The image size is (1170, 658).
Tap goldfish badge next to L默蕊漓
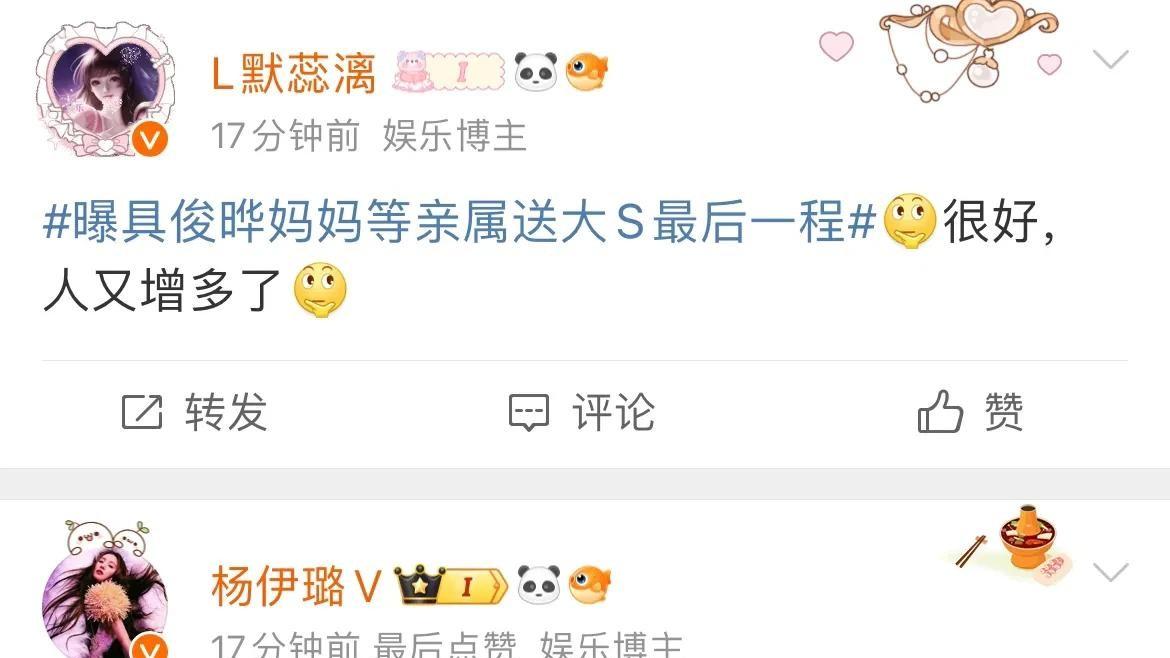click(587, 72)
